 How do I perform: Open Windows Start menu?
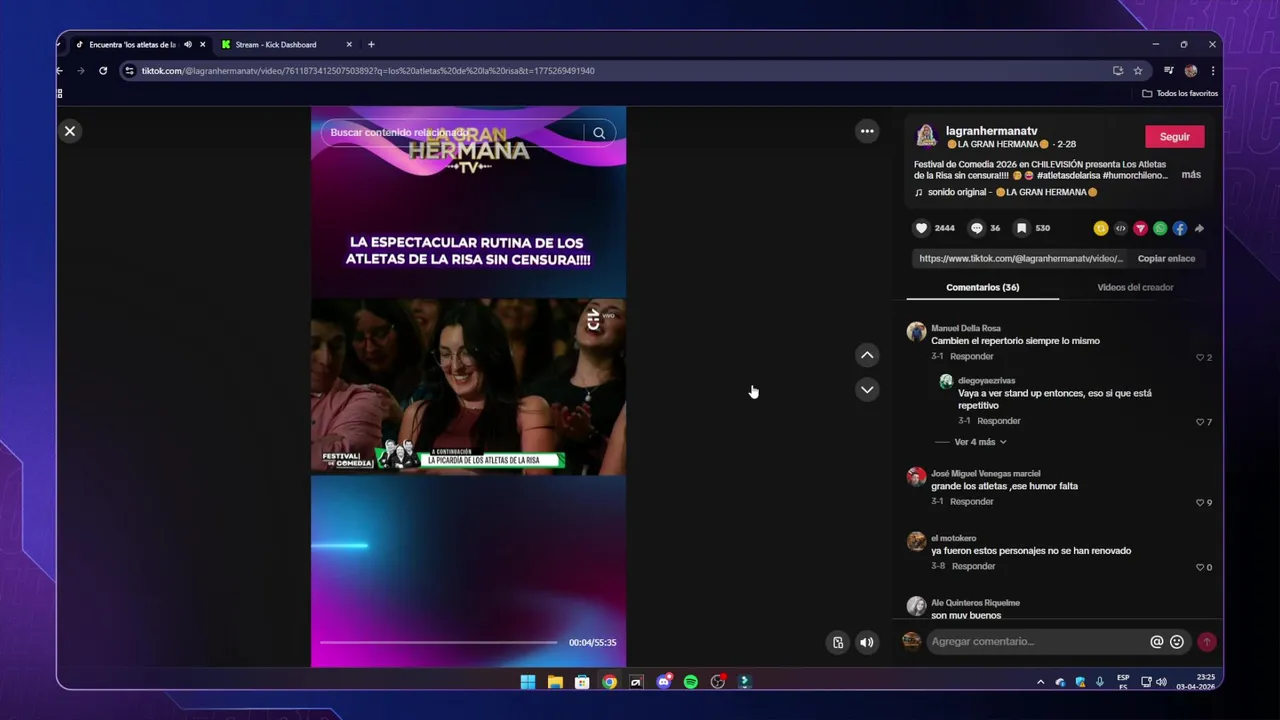527,682
